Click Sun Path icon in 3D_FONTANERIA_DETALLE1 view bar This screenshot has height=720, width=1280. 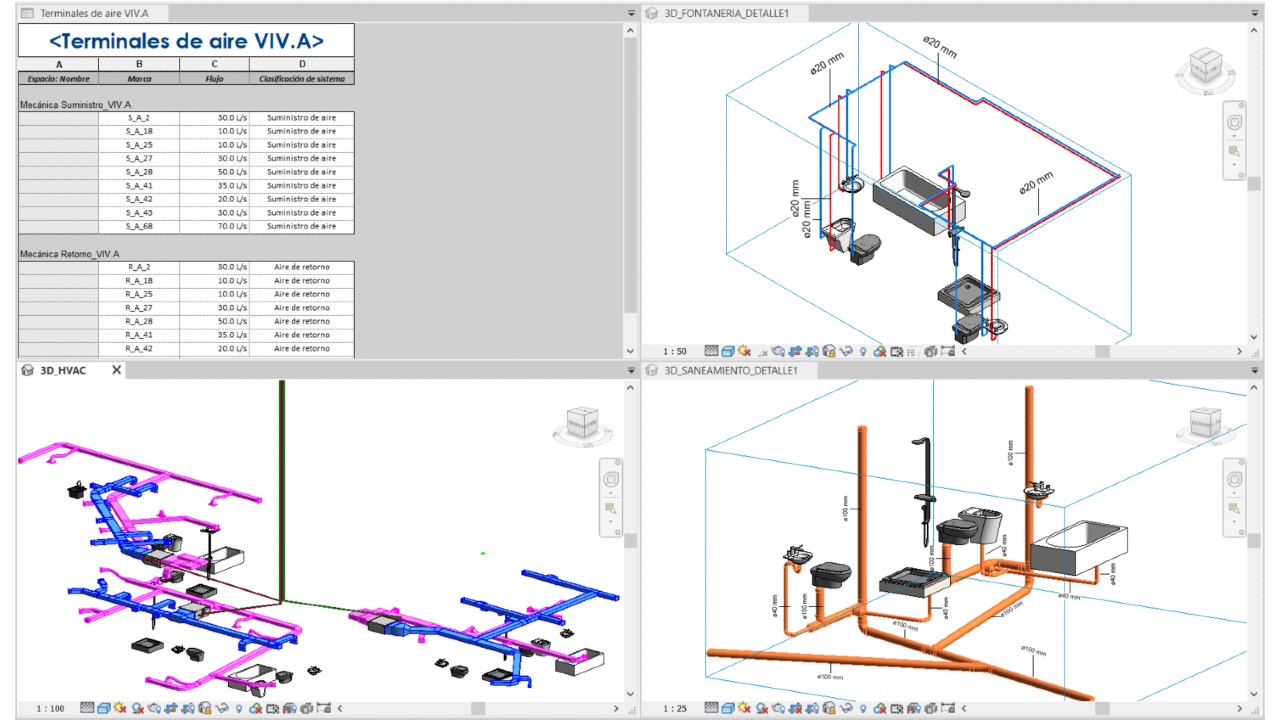click(x=744, y=351)
